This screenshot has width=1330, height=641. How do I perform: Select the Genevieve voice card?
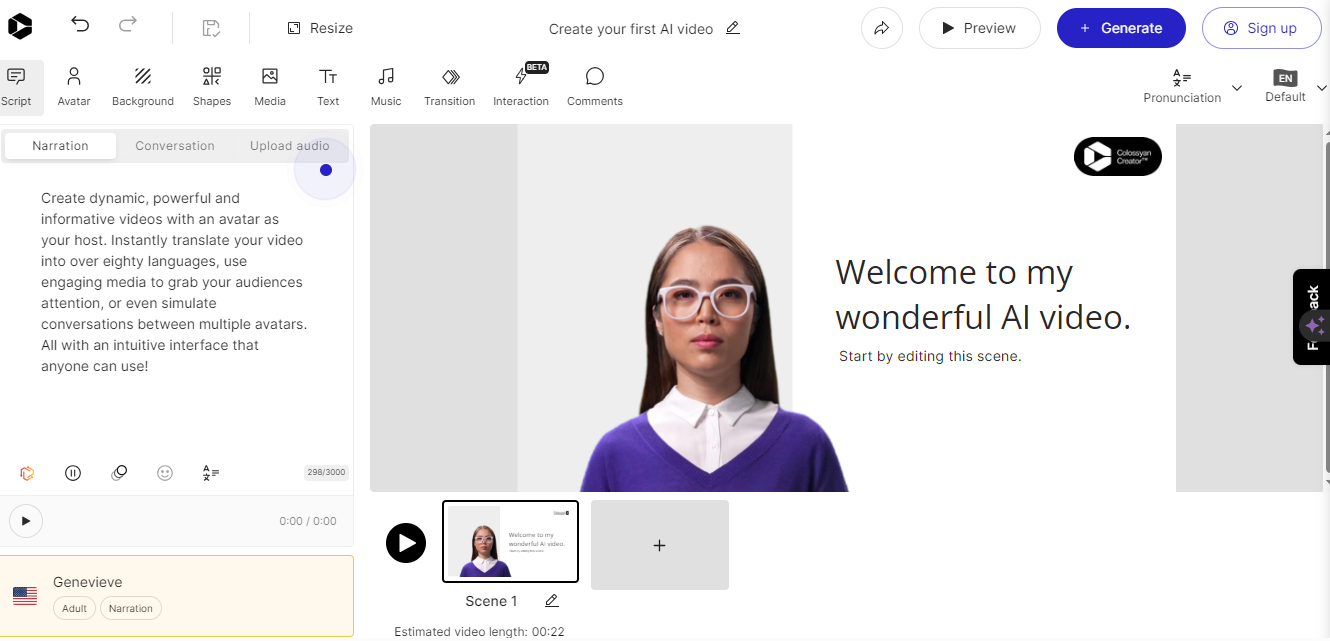pos(177,593)
